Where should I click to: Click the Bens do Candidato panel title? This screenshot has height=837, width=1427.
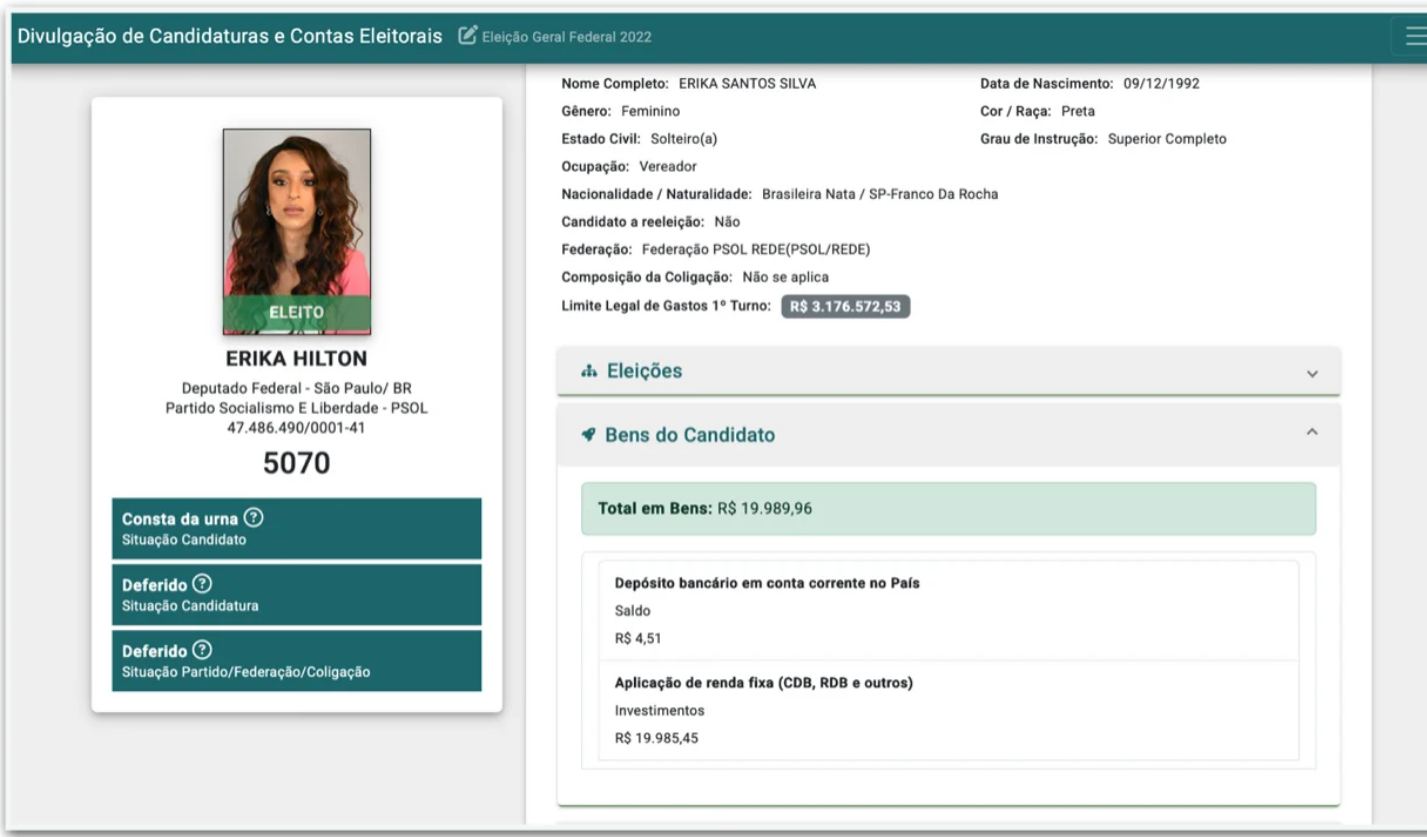(690, 435)
